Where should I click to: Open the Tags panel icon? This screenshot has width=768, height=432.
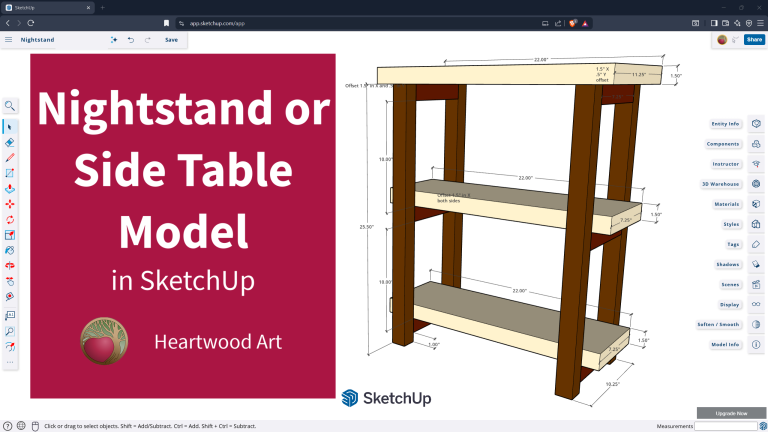coord(756,244)
